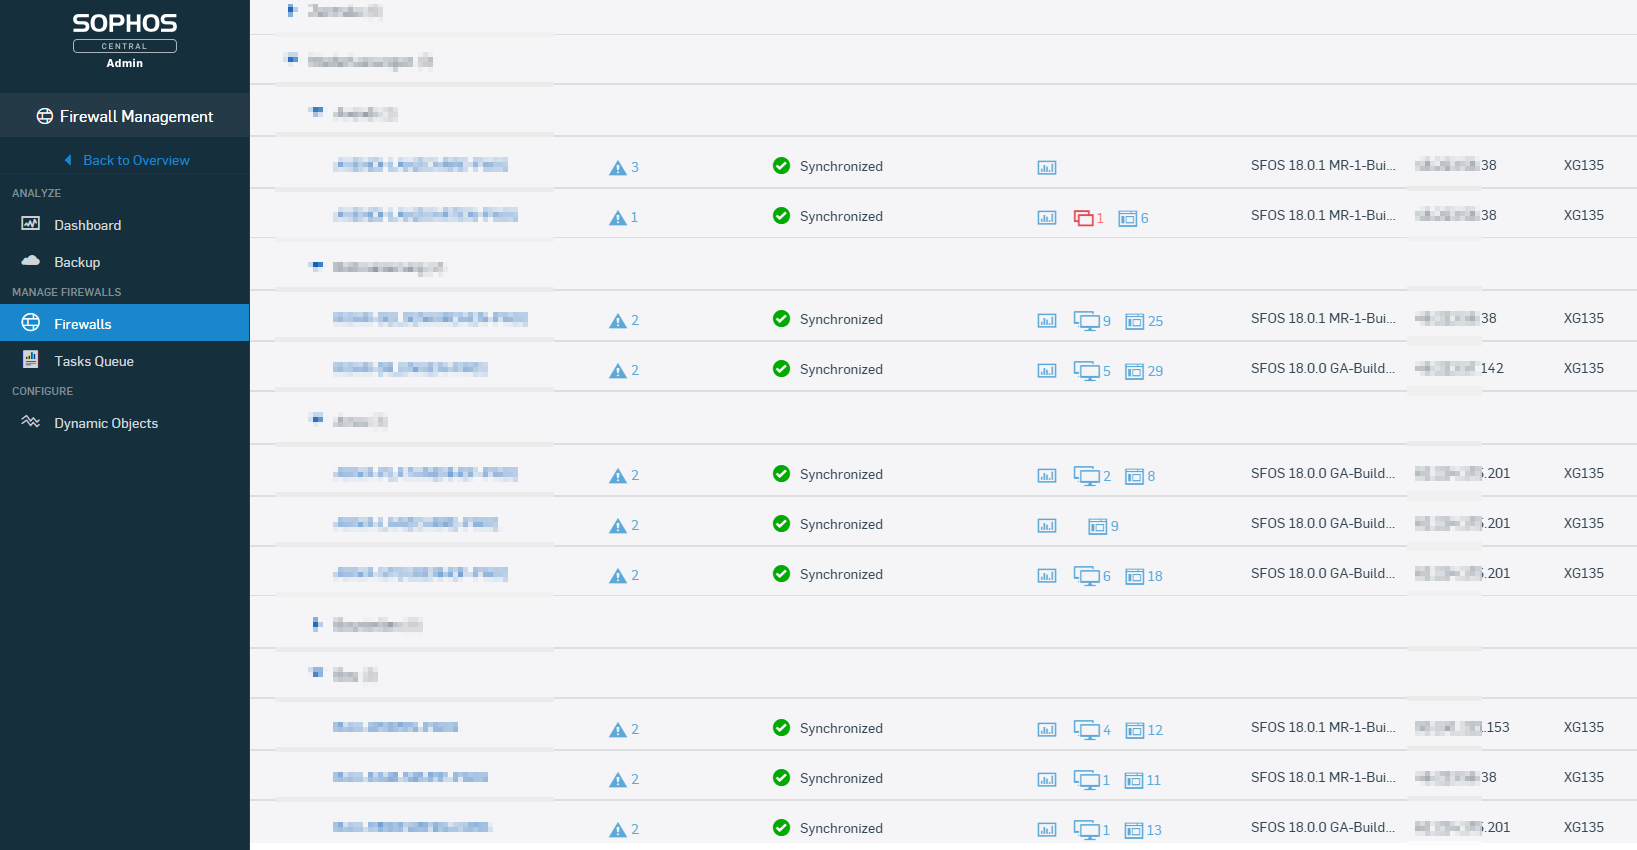The image size is (1637, 850).
Task: Click firewall name link in the IP ending 142 row
Action: (x=410, y=368)
